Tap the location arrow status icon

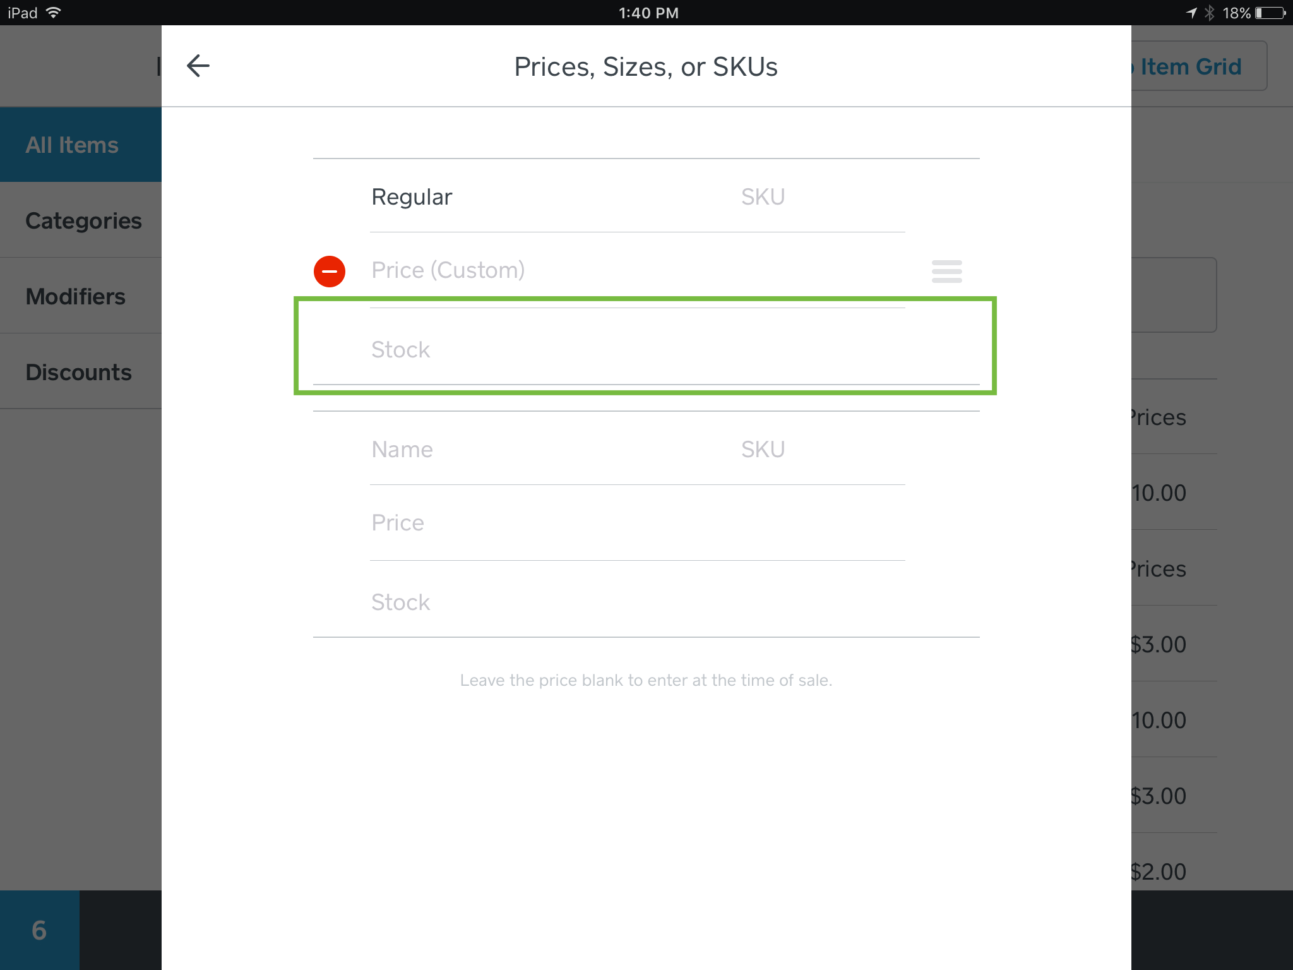coord(1191,13)
